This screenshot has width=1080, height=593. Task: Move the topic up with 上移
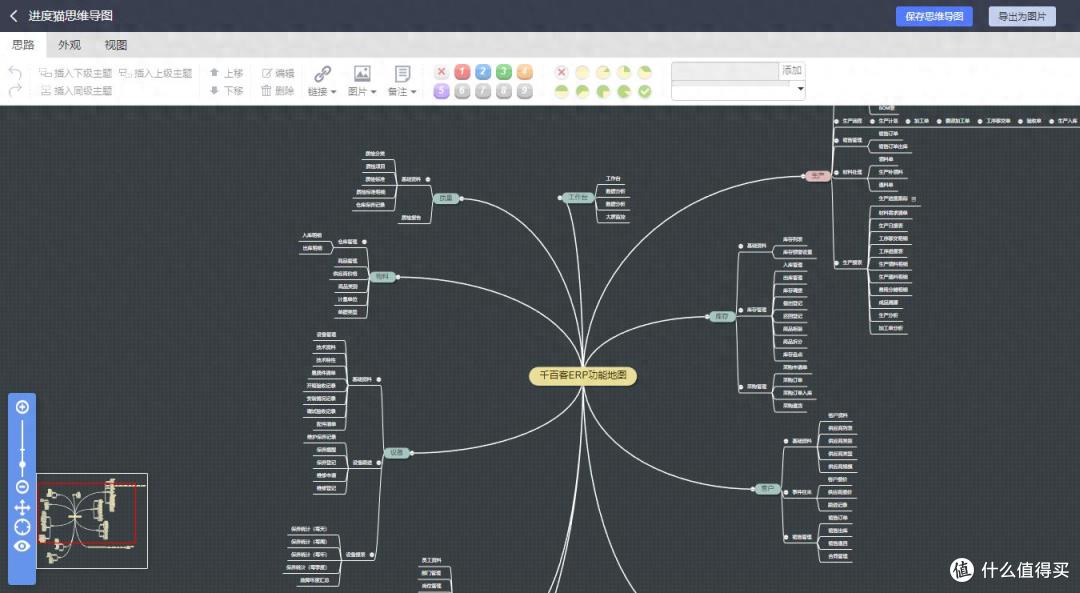coord(226,73)
